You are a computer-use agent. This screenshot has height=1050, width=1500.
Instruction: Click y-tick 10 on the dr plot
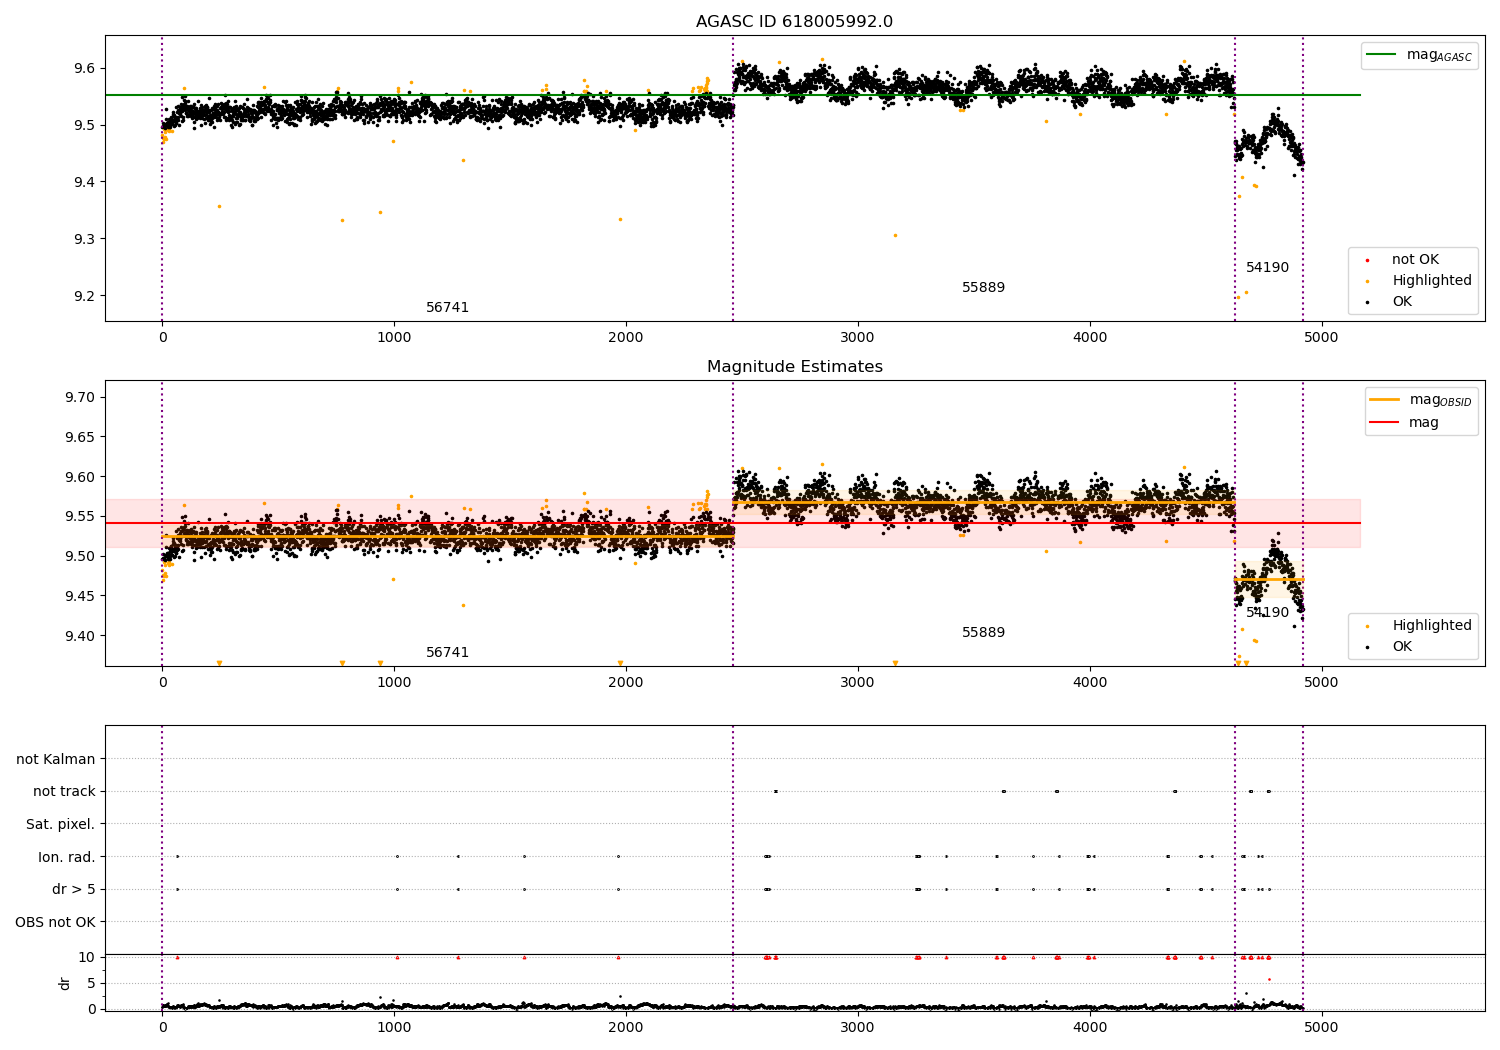click(x=87, y=957)
